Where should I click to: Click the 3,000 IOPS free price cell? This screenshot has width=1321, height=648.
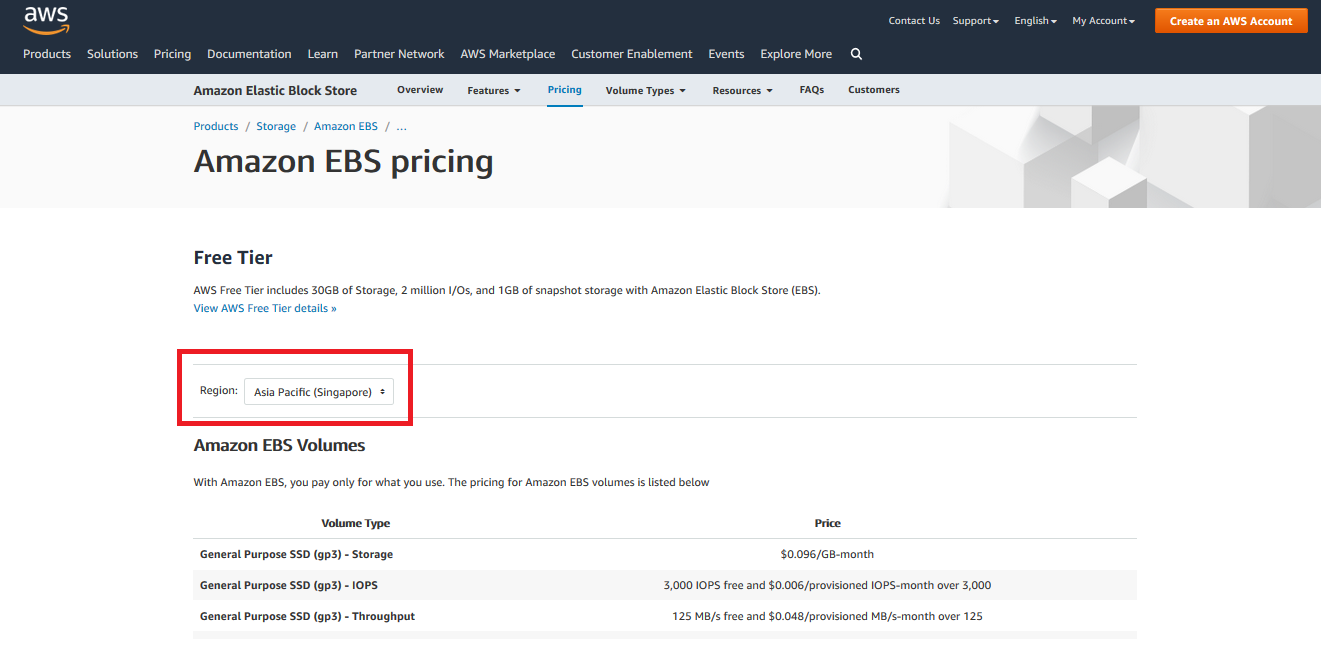(x=828, y=585)
